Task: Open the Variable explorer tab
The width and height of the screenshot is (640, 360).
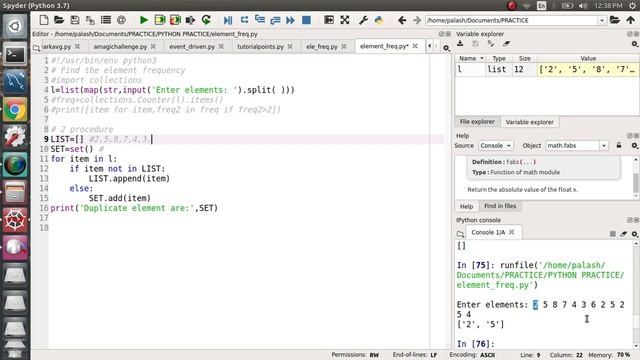Action: point(529,122)
